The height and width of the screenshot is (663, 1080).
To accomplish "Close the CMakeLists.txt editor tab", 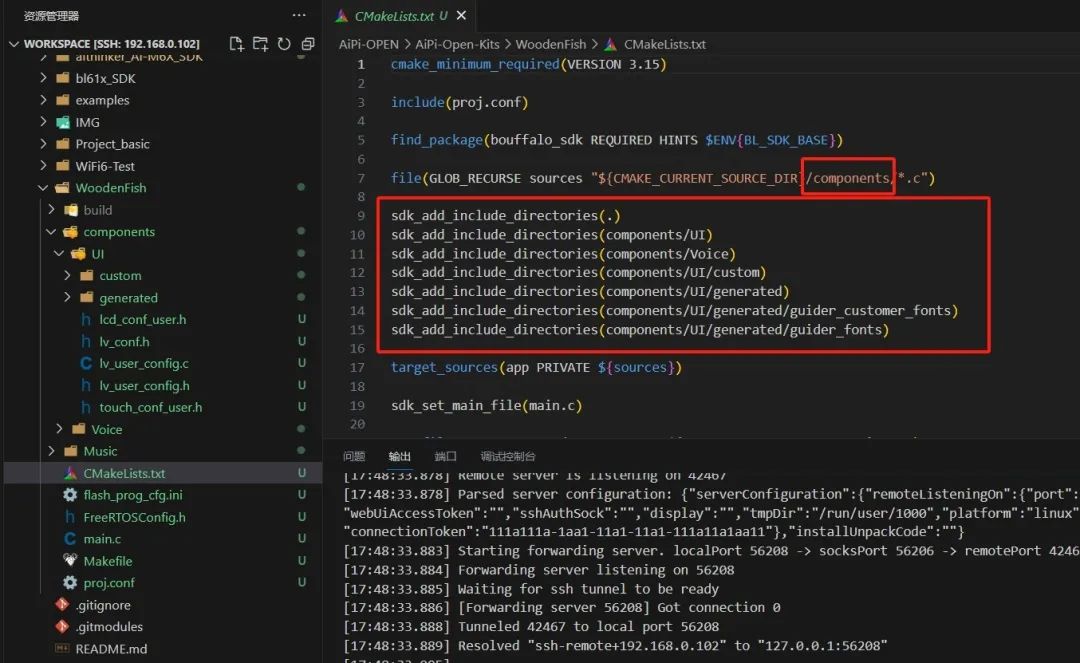I will pos(461,15).
